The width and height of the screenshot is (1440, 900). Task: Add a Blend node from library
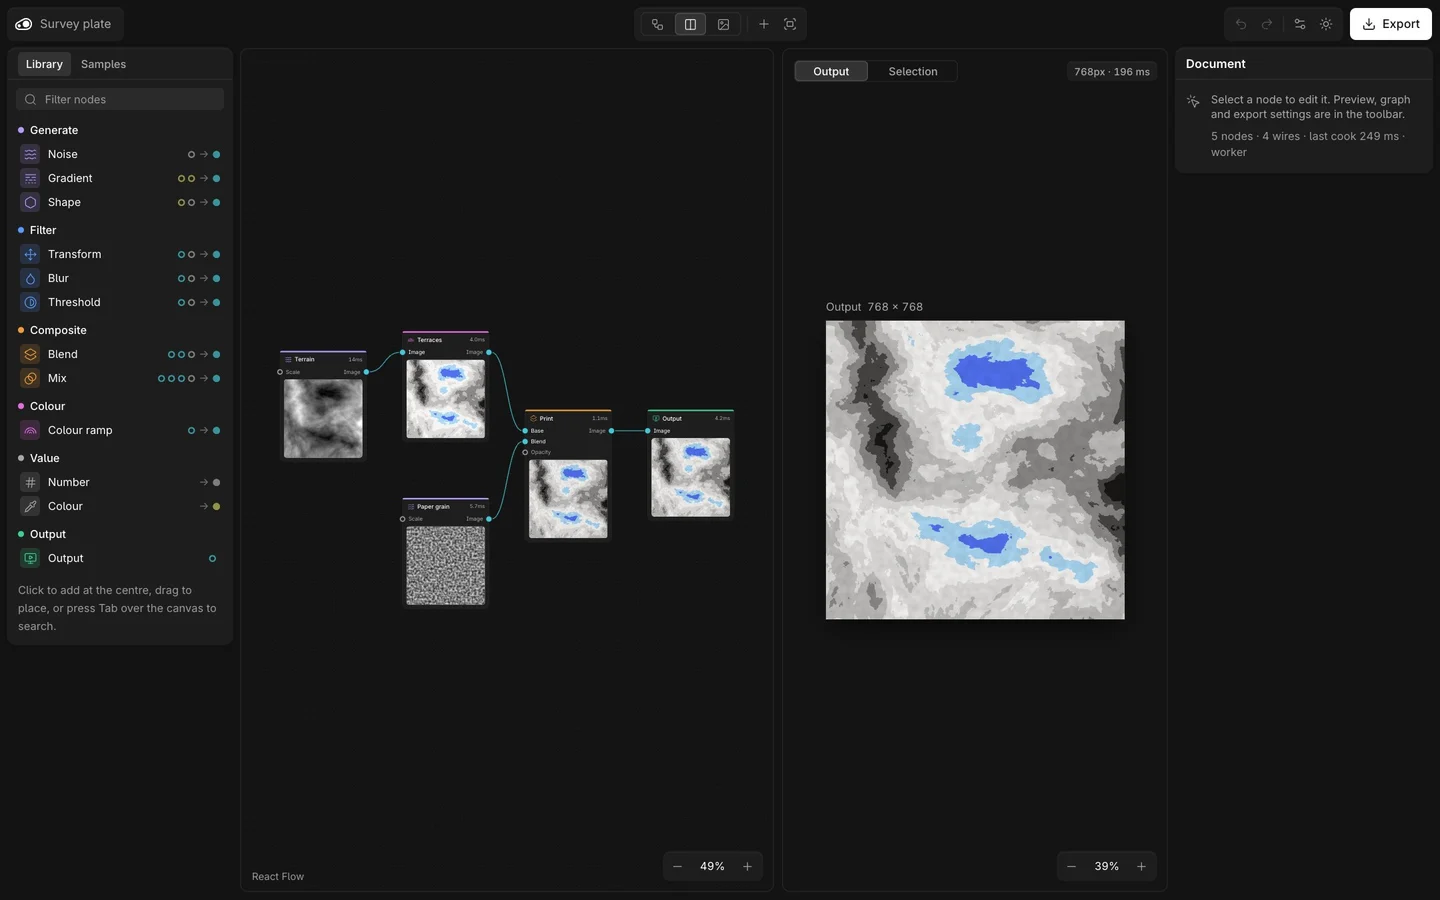tap(120, 354)
